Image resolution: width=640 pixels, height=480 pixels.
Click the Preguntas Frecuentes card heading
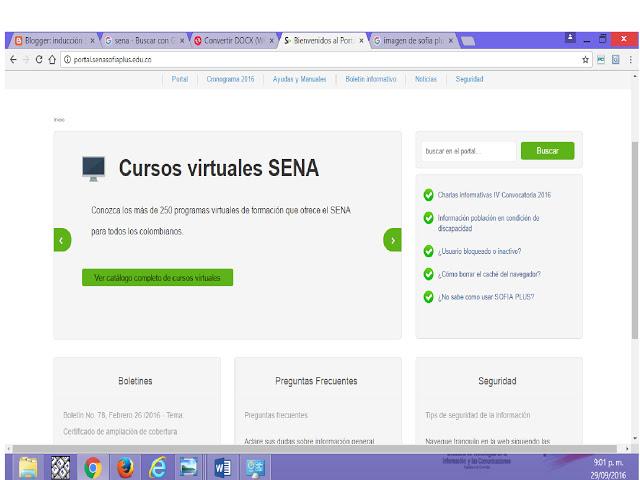coord(316,381)
